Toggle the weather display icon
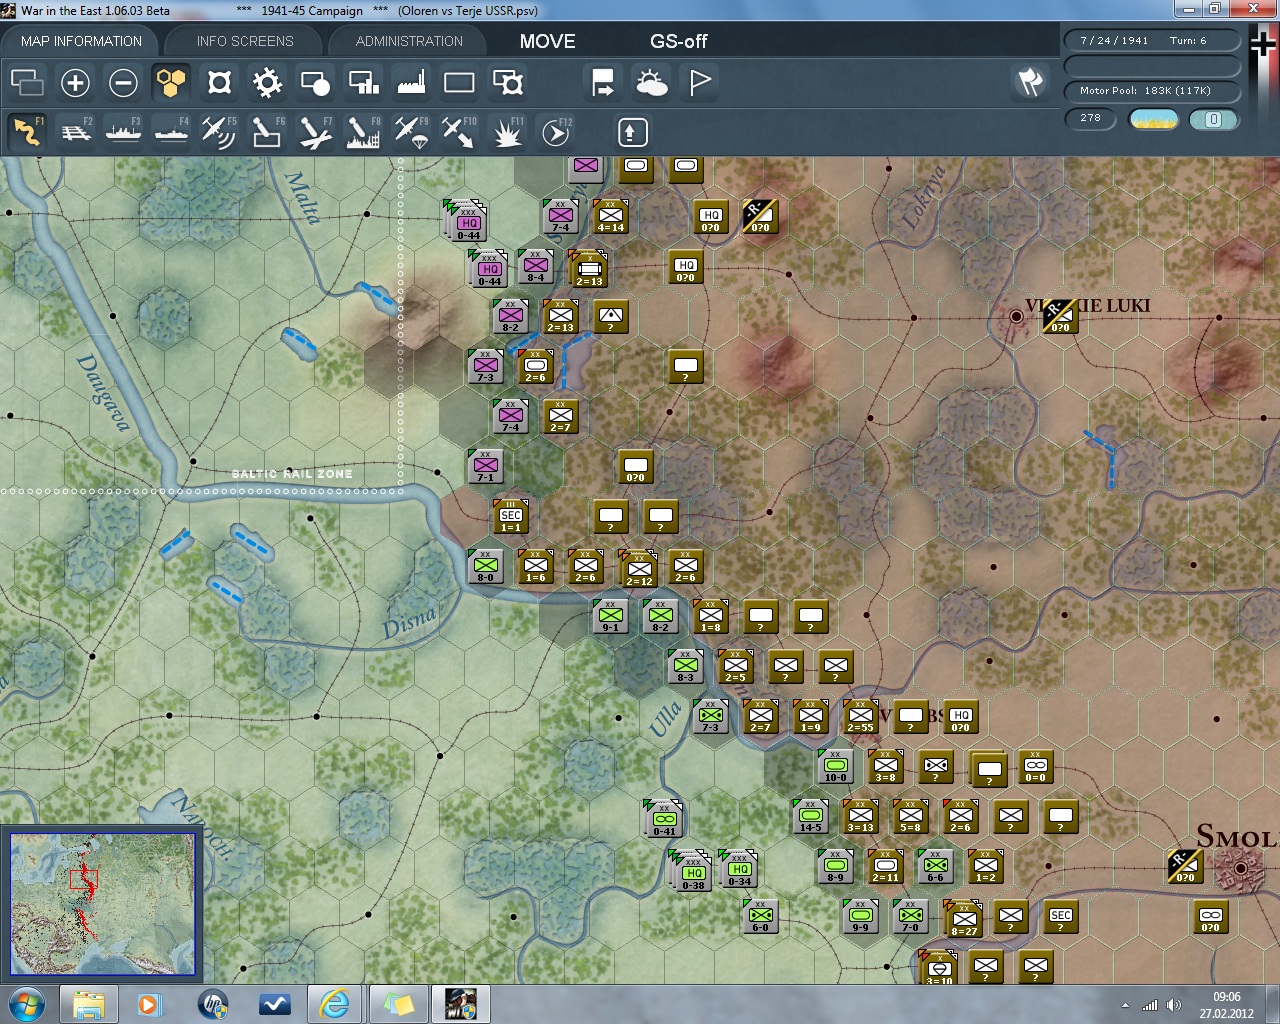This screenshot has height=1024, width=1280. click(x=652, y=82)
